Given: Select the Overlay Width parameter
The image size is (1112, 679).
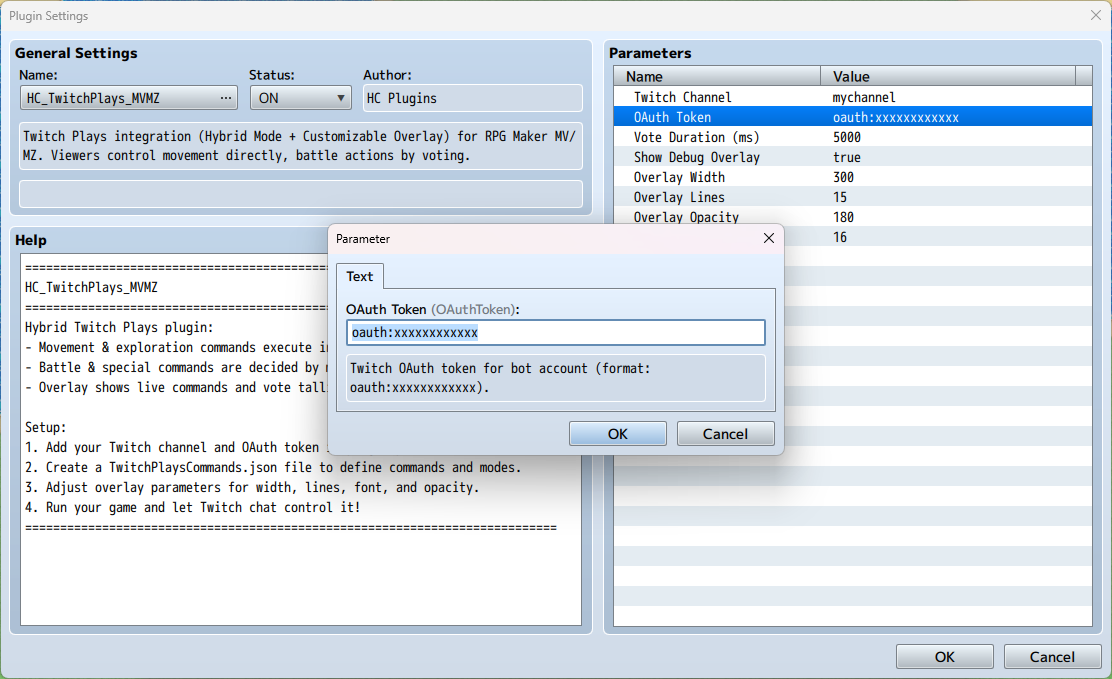Looking at the screenshot, I should [852, 177].
